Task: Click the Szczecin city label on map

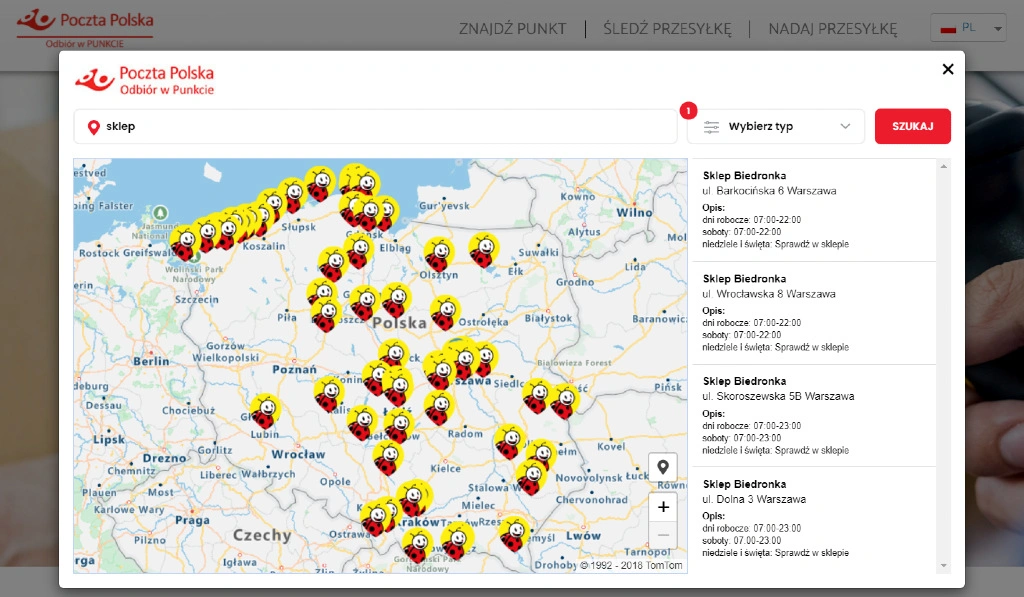Action: 197,300
